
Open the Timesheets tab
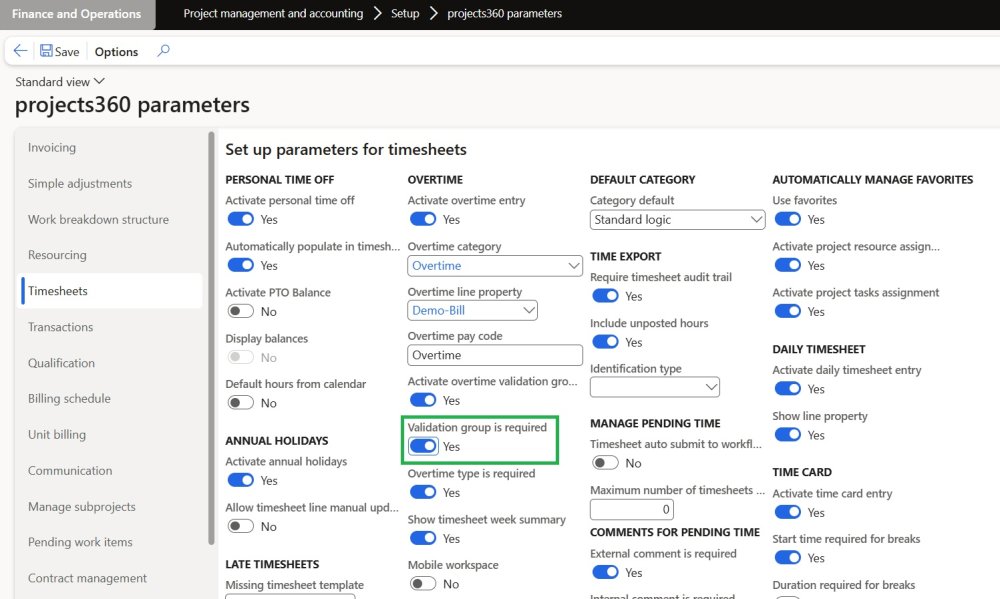(58, 291)
